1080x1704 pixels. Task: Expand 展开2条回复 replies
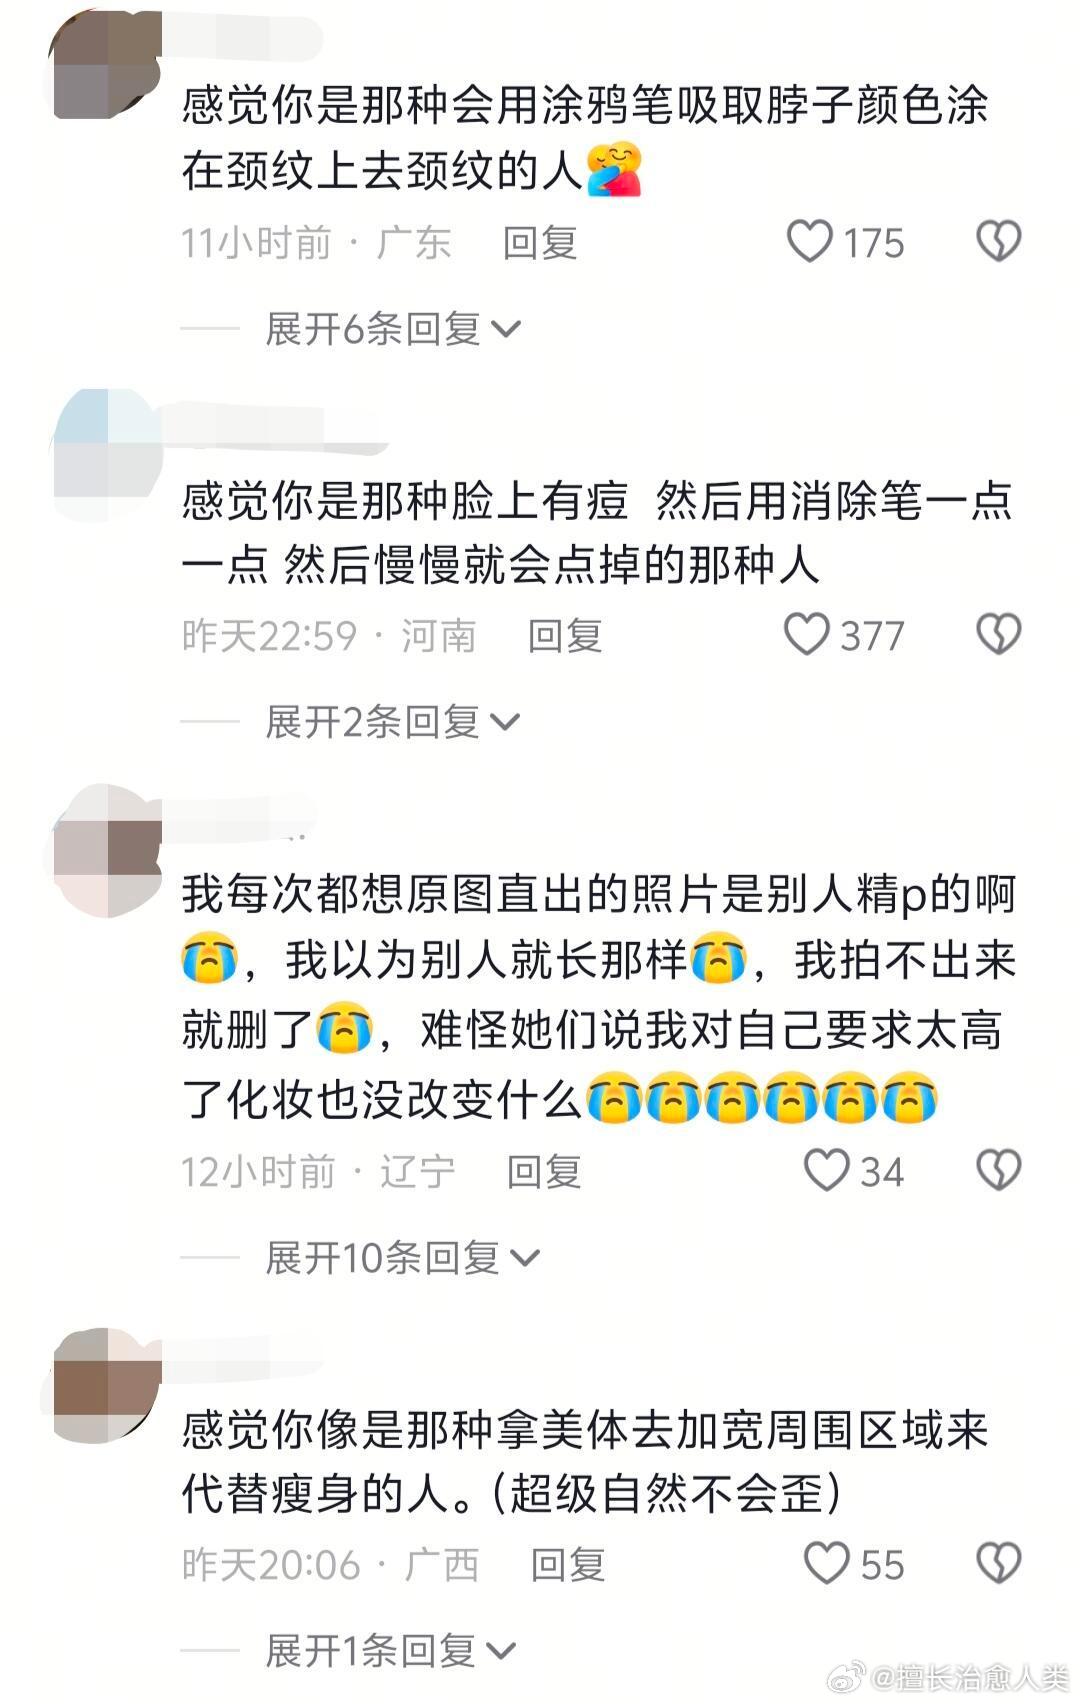click(x=393, y=722)
